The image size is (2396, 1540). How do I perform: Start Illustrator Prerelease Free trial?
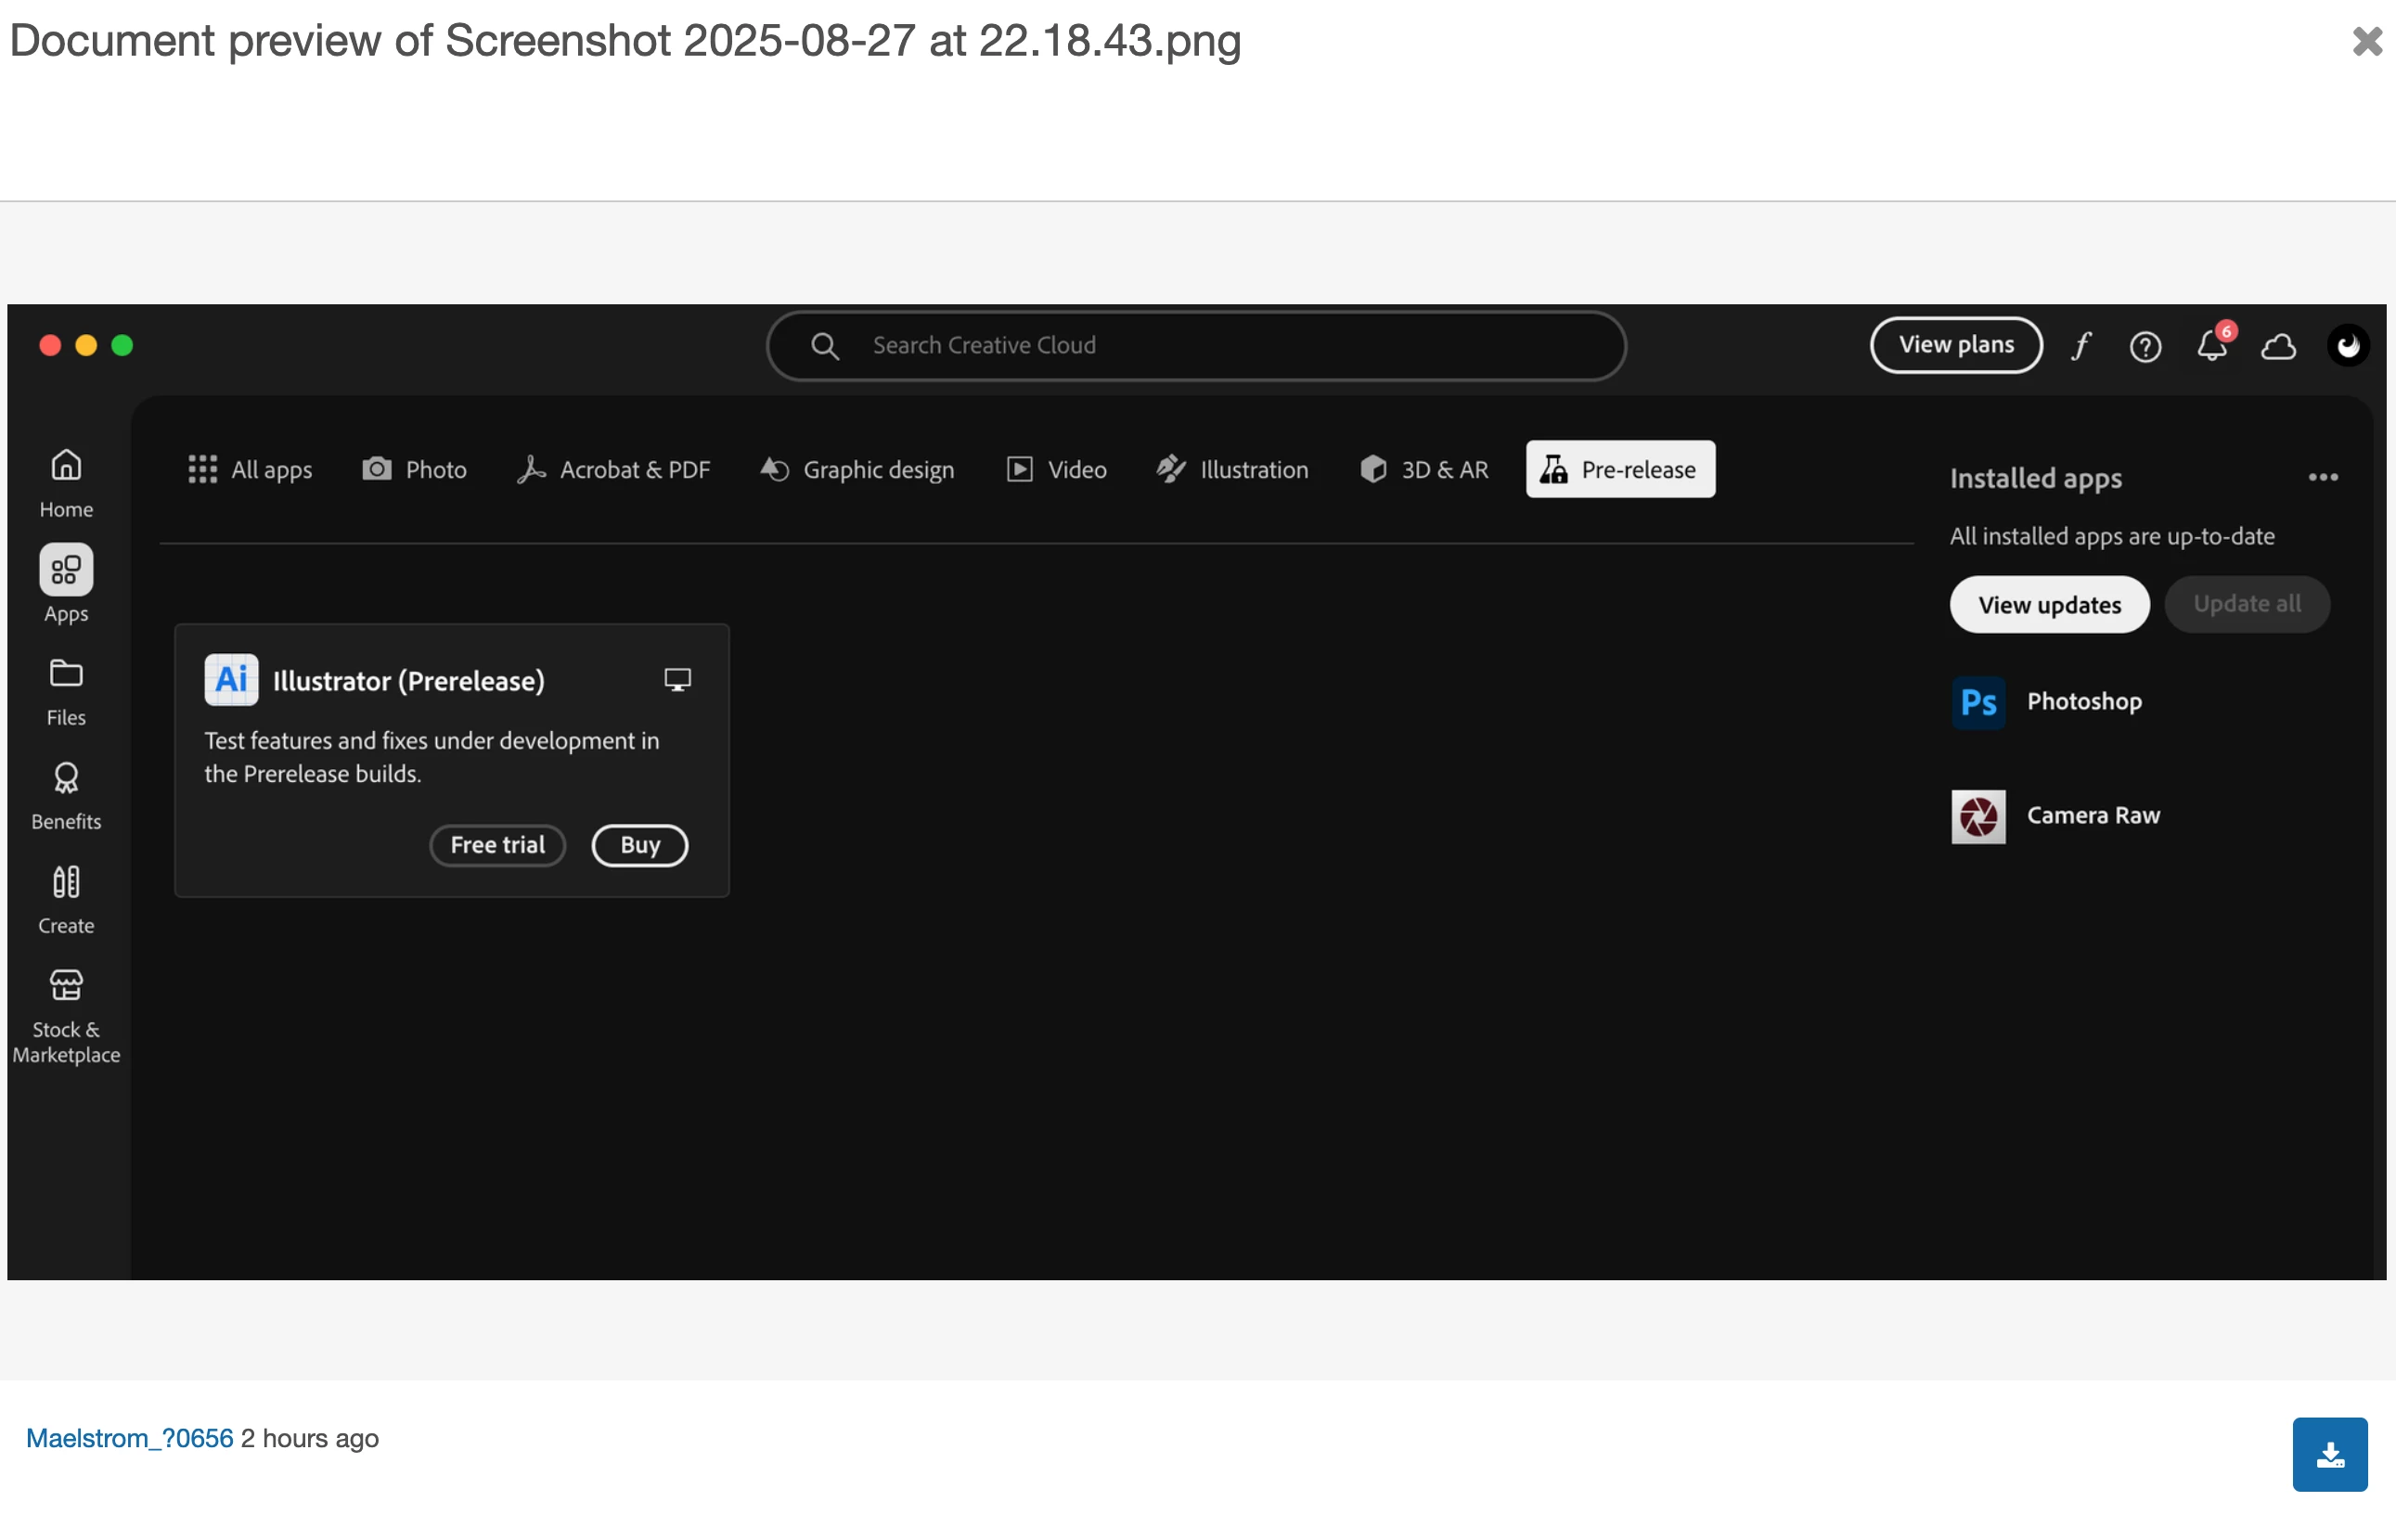497,845
